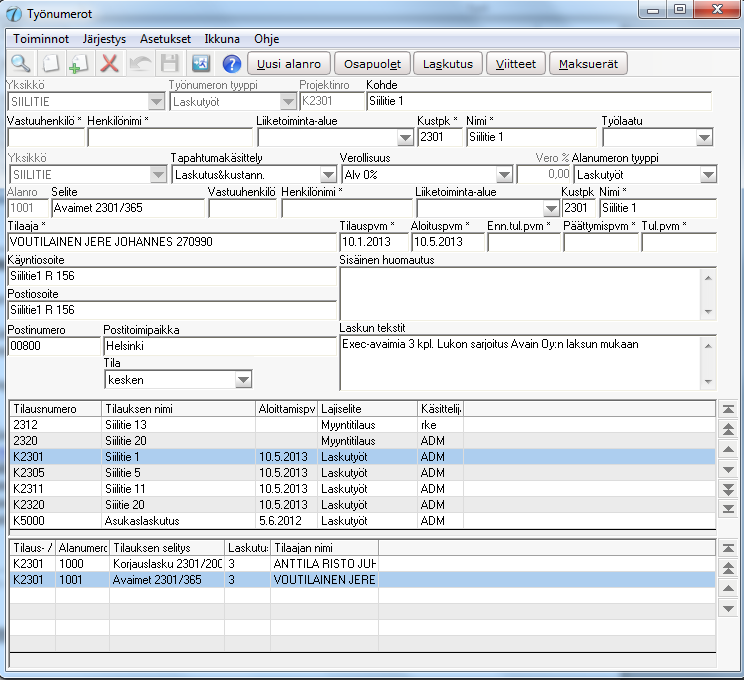Click the blue question mark help icon

pyautogui.click(x=232, y=64)
